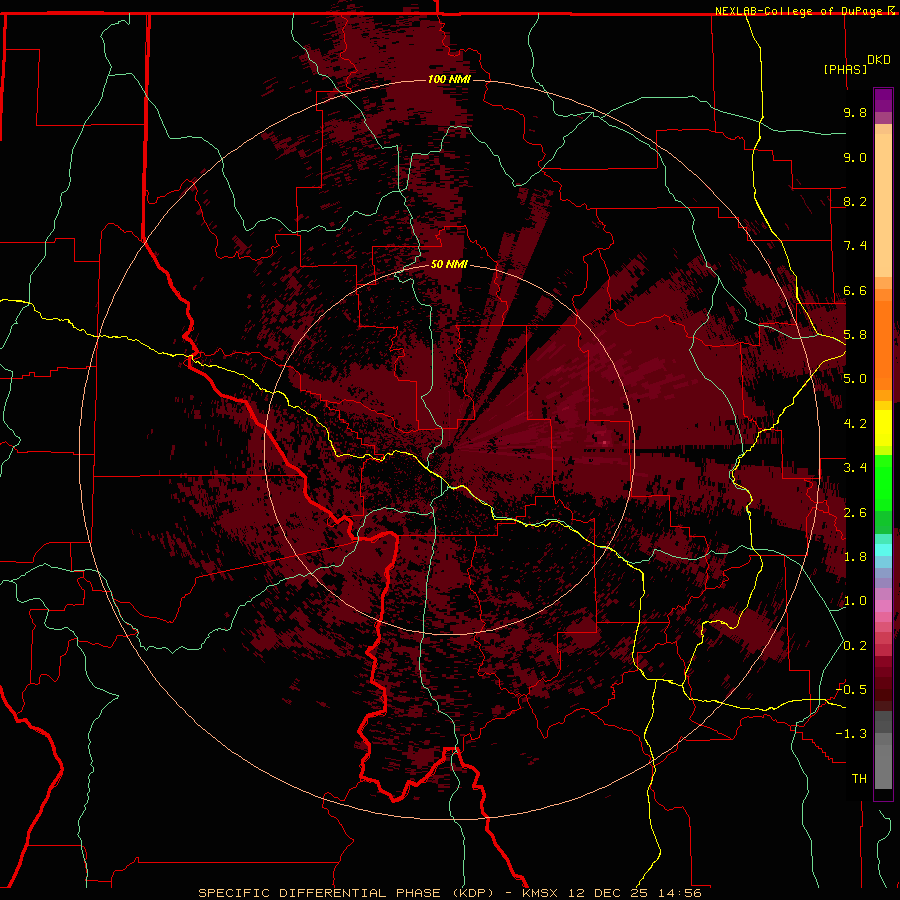
Task: Click the "TH" threshold label on the scale
Action: point(859,779)
